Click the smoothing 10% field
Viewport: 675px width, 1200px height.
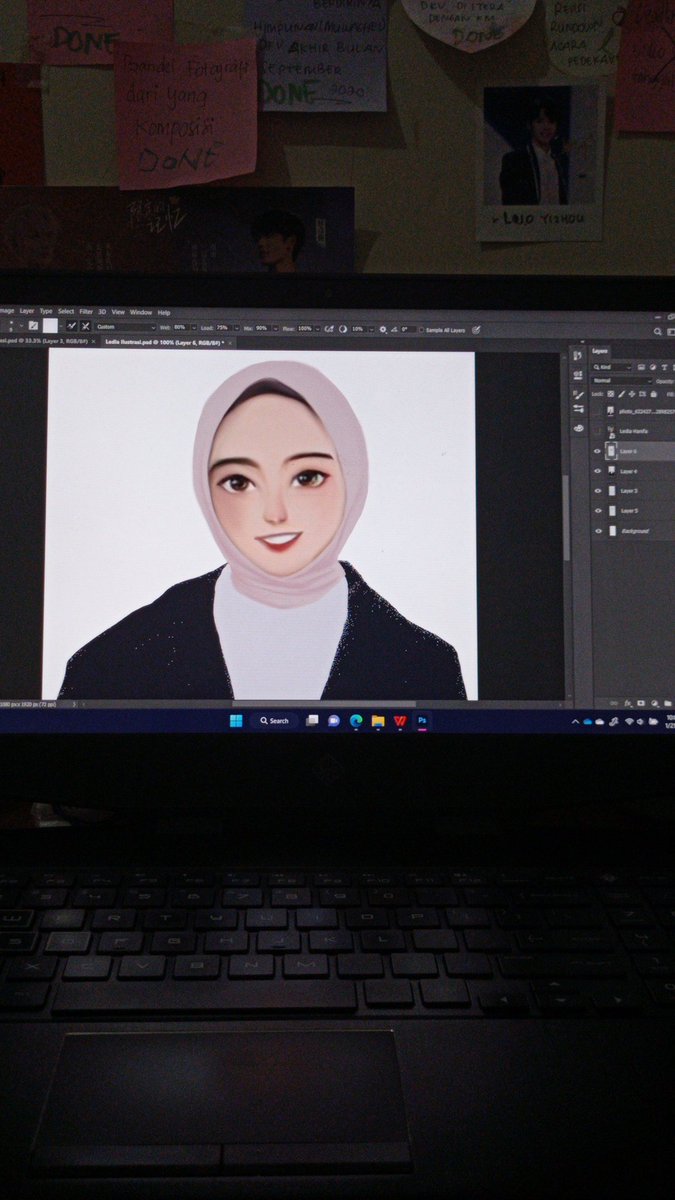click(358, 328)
